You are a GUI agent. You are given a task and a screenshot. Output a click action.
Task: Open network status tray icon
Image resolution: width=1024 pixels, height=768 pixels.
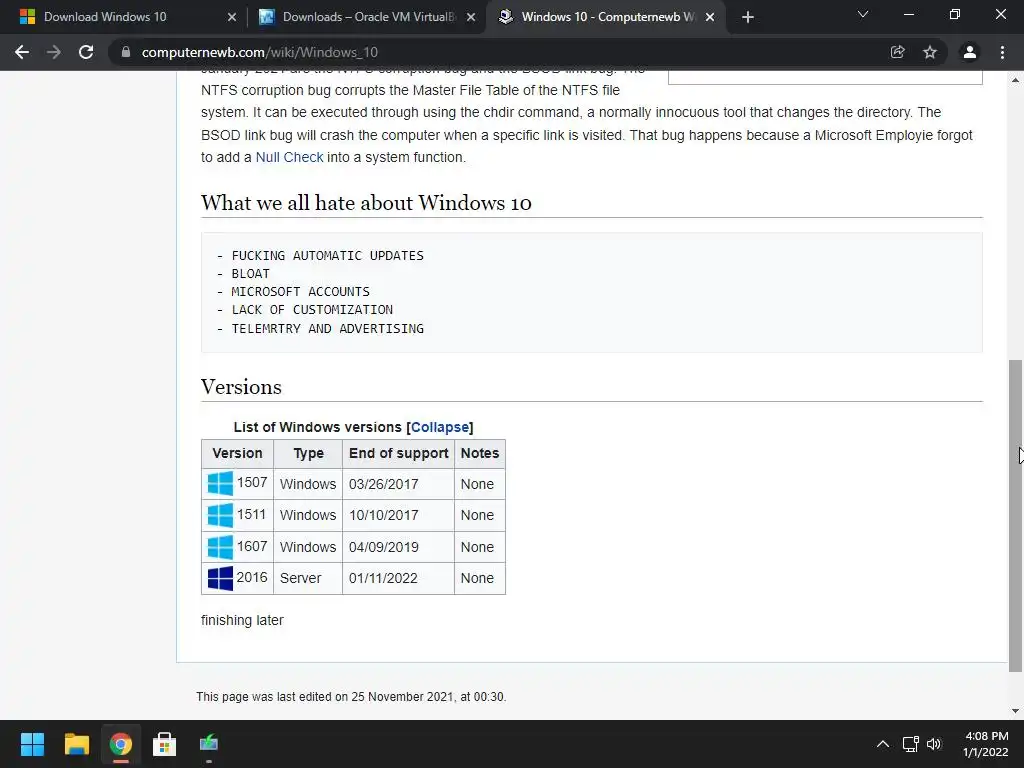tap(910, 744)
